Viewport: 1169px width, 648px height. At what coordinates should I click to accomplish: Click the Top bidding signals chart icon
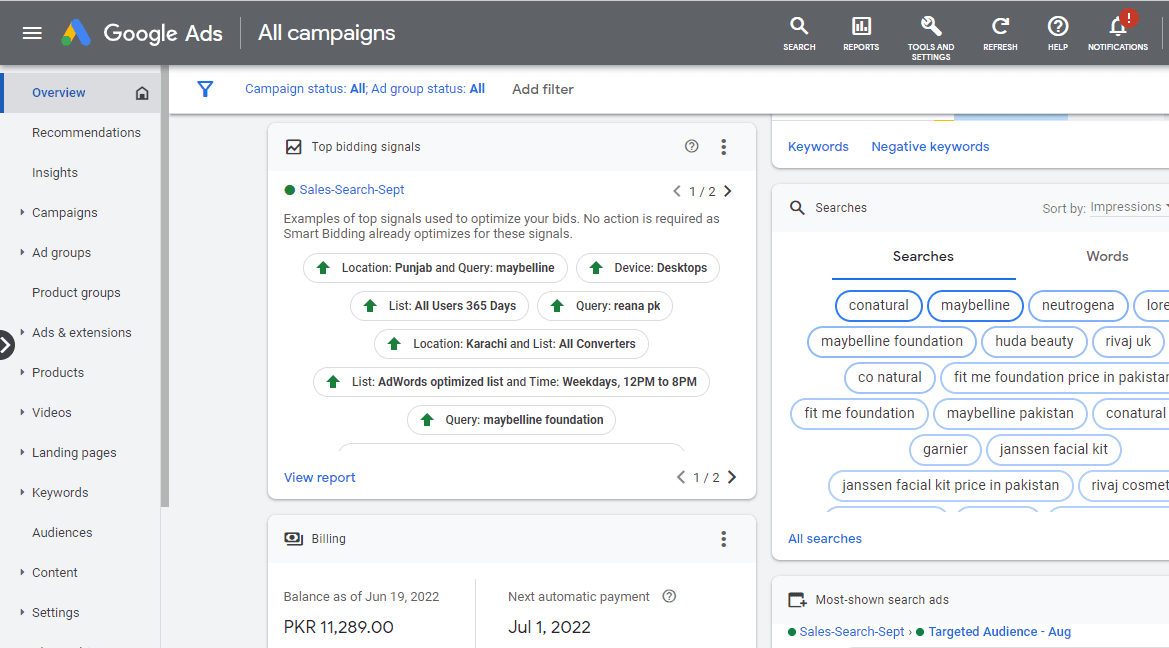[x=294, y=147]
